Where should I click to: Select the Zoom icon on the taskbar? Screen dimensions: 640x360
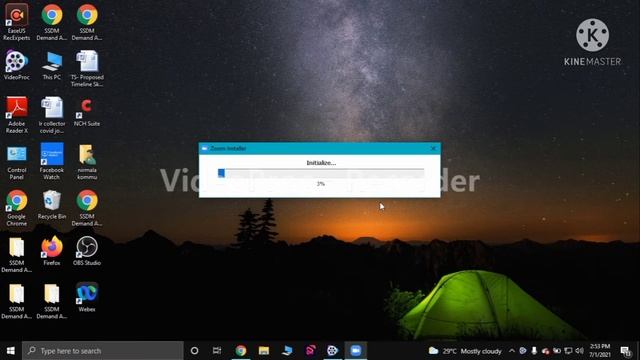point(356,351)
